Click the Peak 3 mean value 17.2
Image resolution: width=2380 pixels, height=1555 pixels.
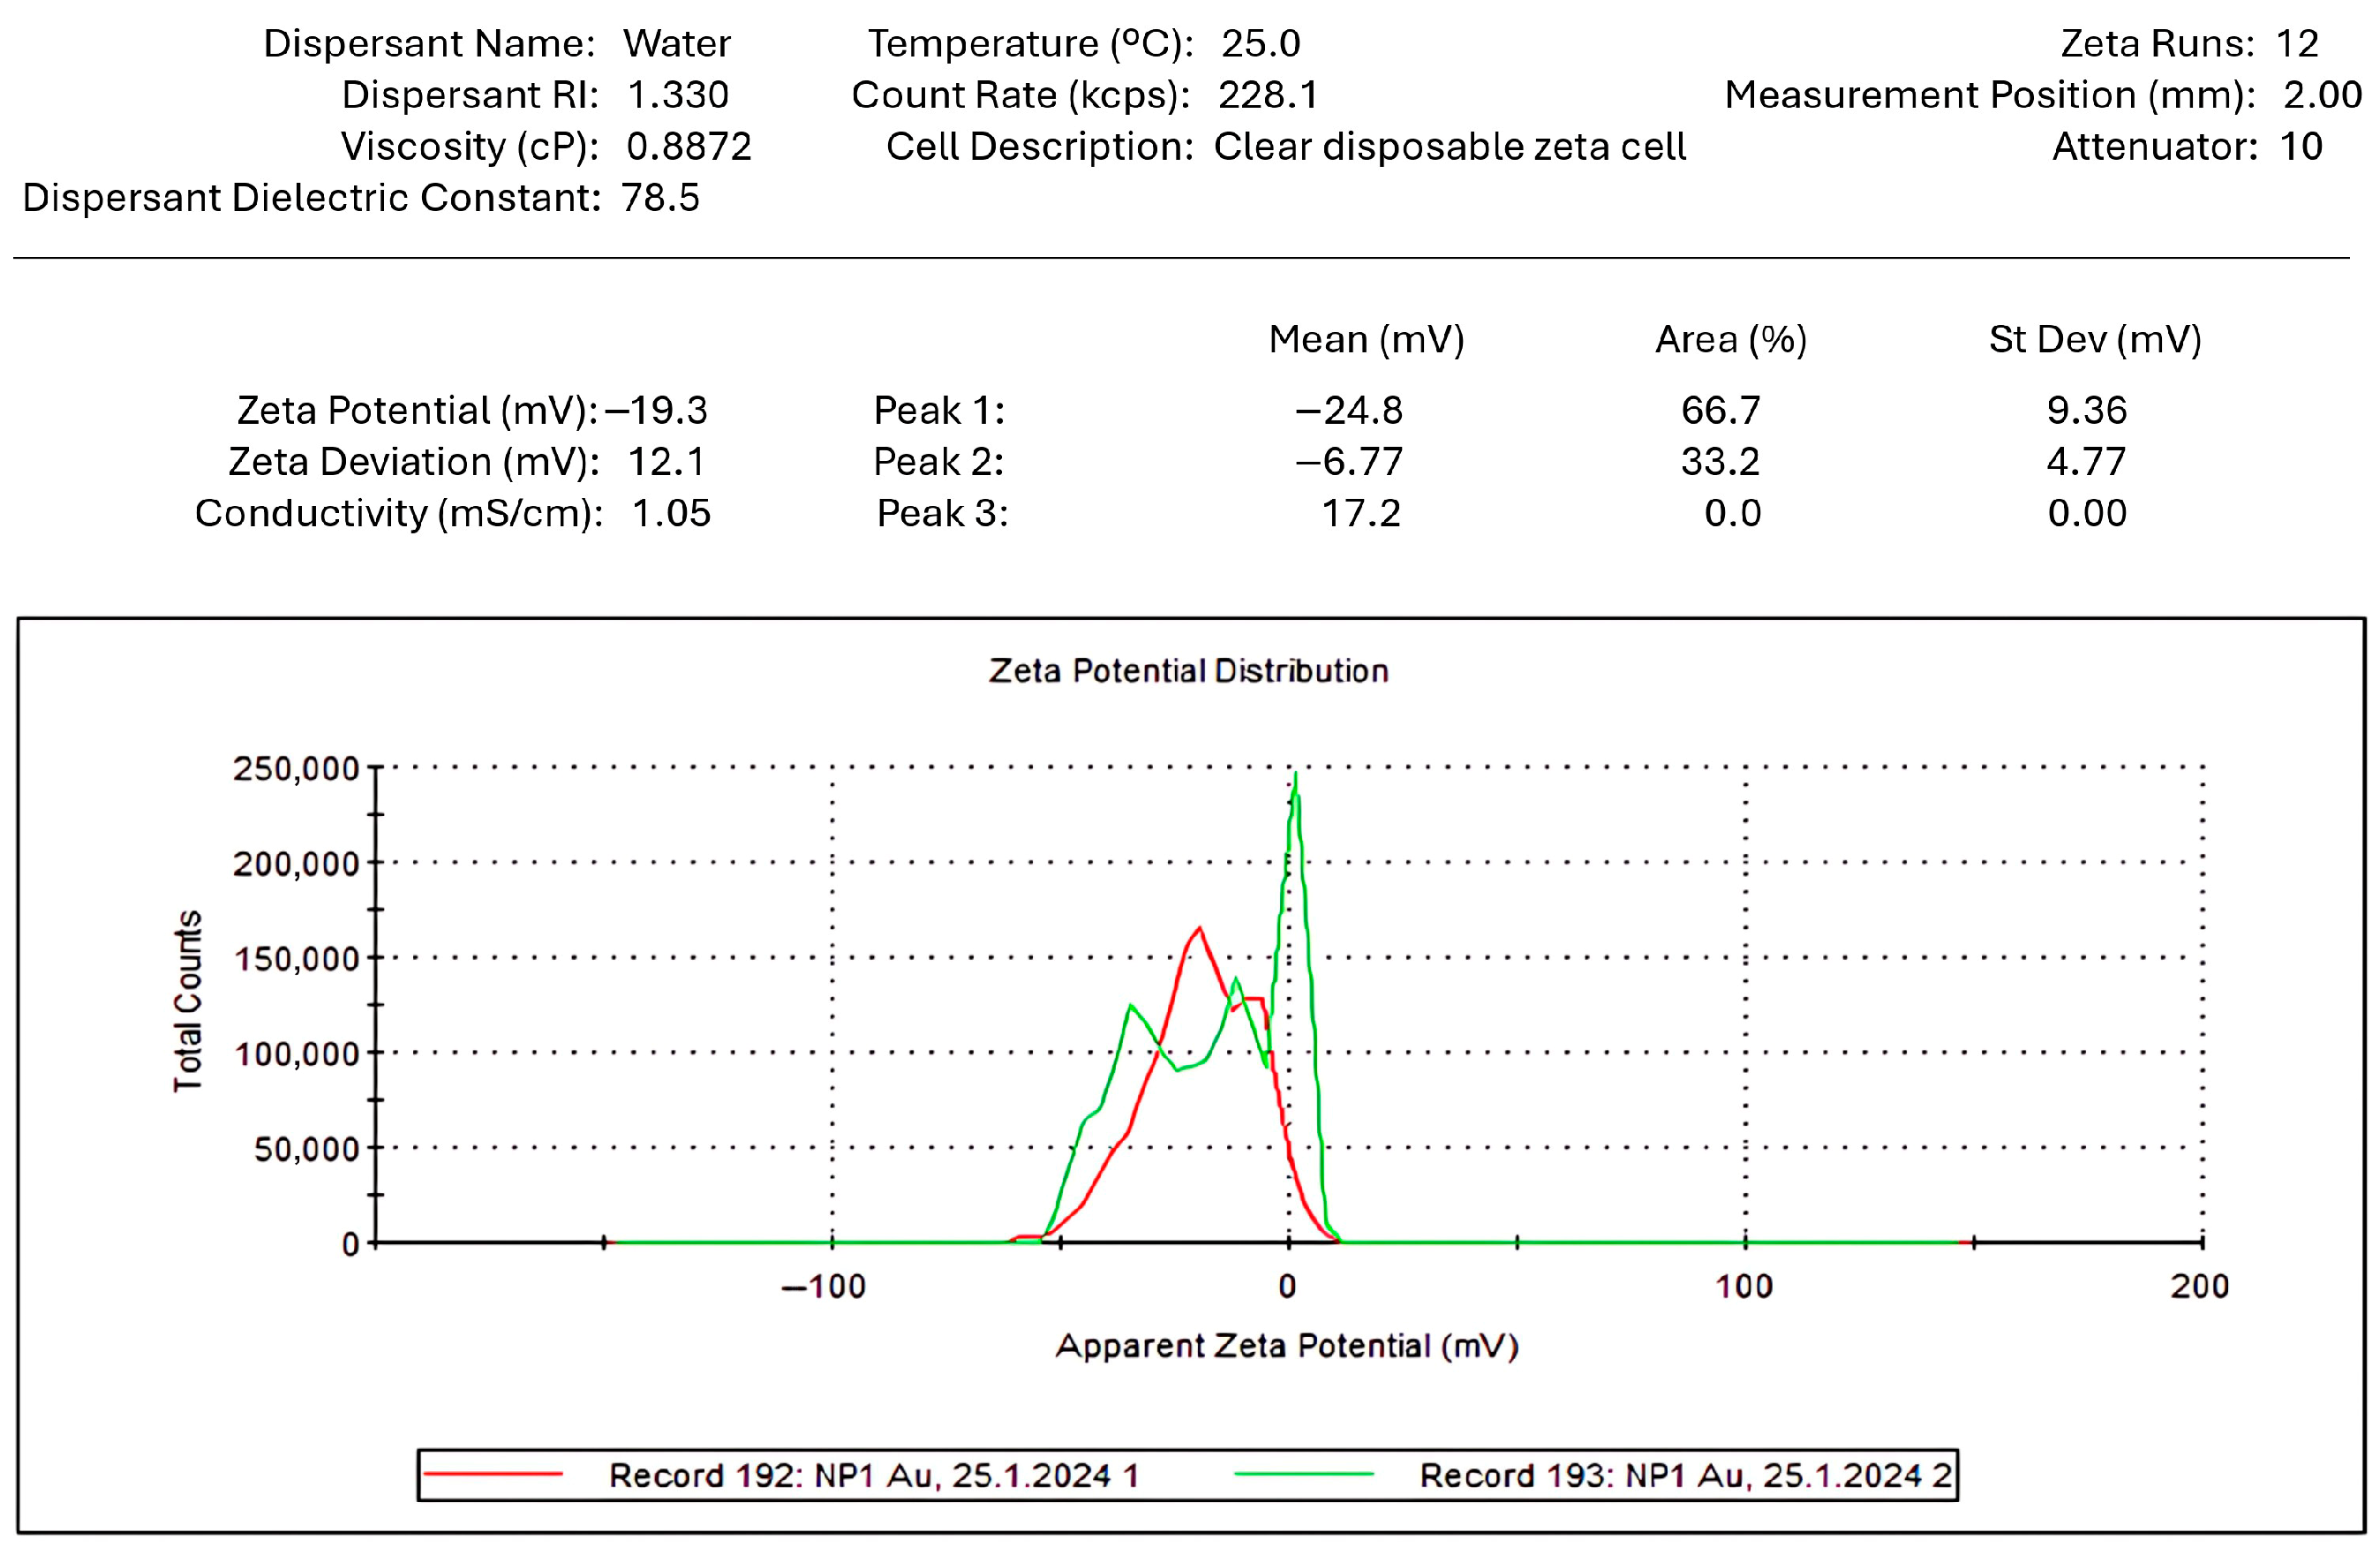point(1361,513)
